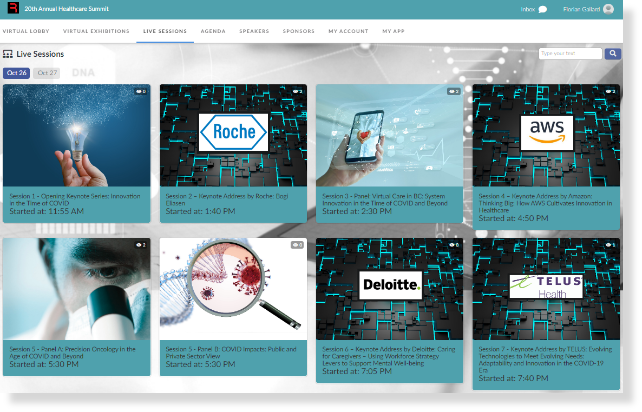Open Session 2 Keynote Address by Roche title
This screenshot has height=412, width=642.
coord(227,199)
